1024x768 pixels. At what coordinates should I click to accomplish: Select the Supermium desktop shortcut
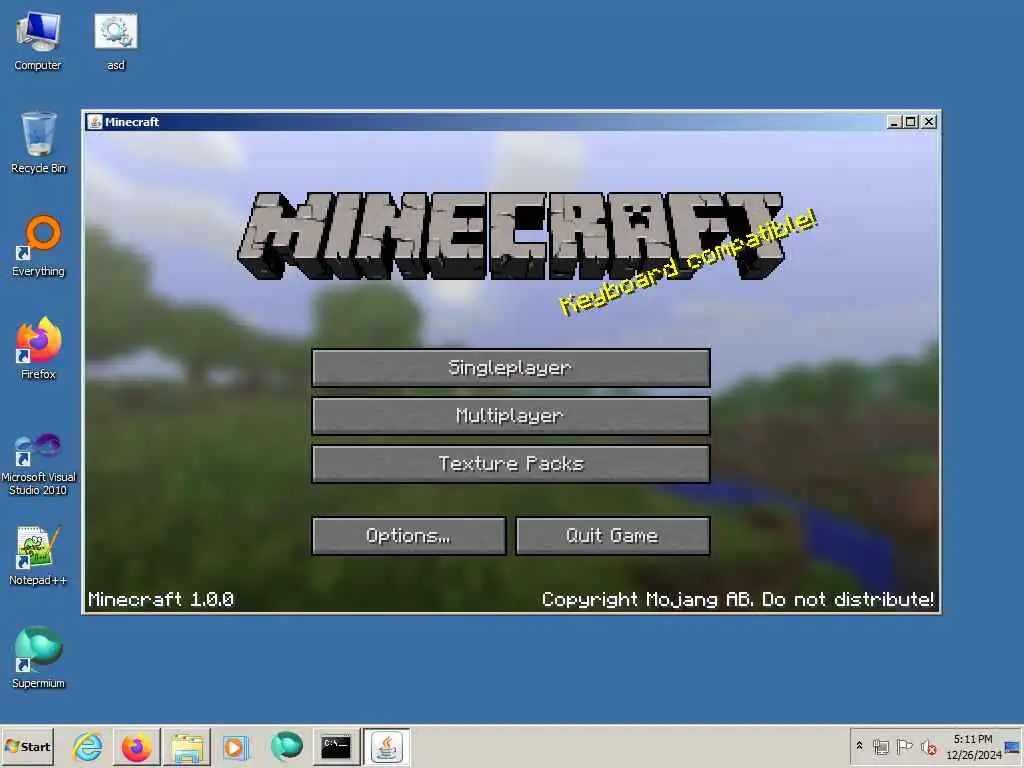(x=38, y=658)
